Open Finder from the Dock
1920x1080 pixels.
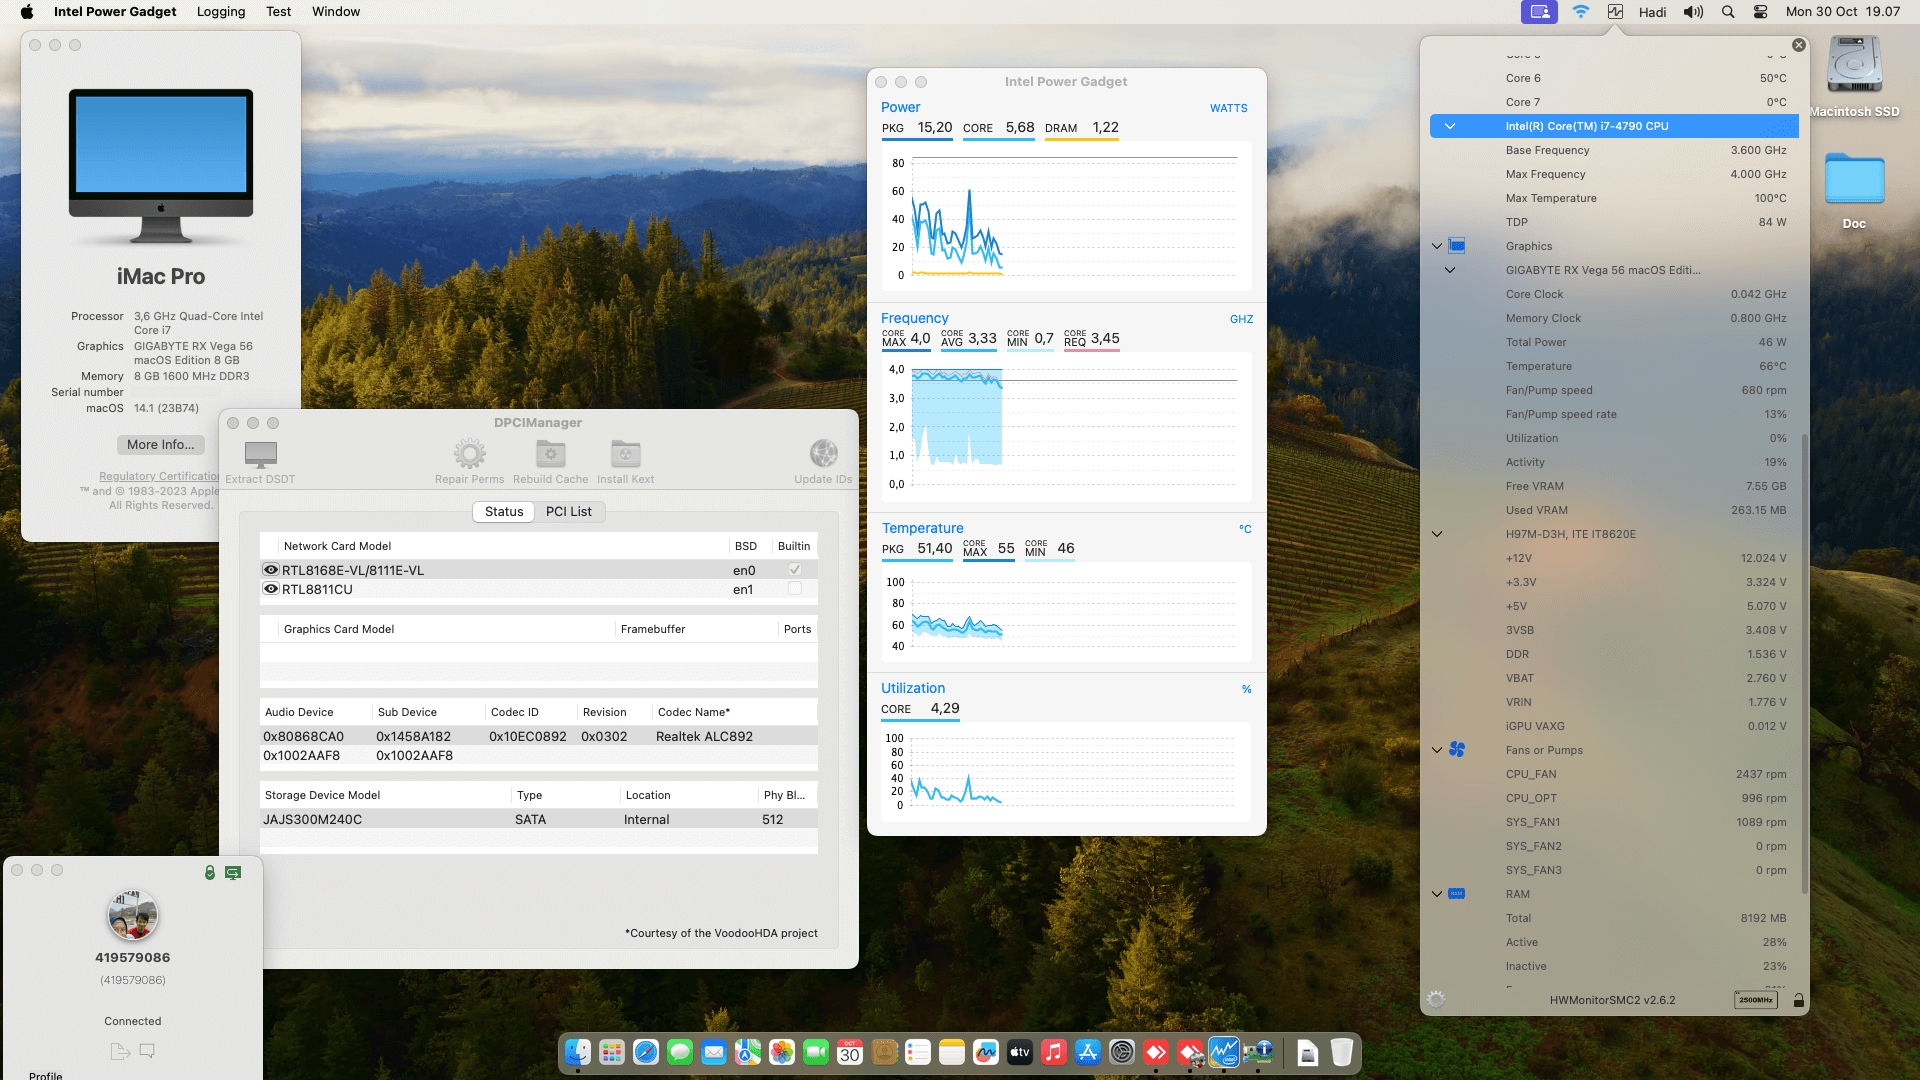[578, 1052]
